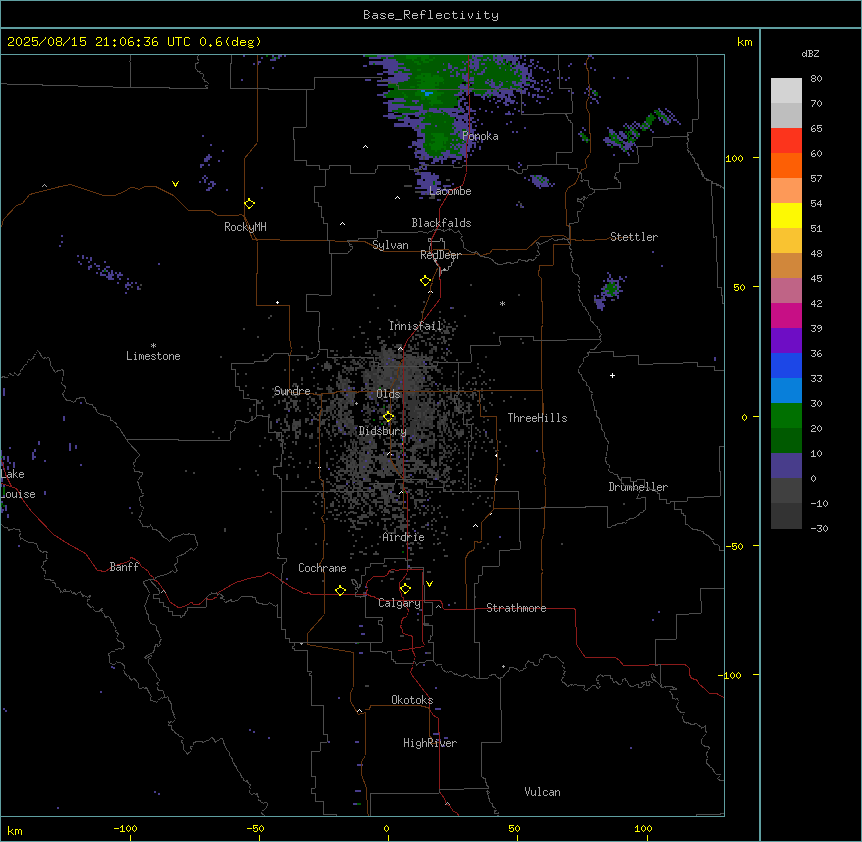Select the light gray 80-70 dBZ swatch

(786, 91)
